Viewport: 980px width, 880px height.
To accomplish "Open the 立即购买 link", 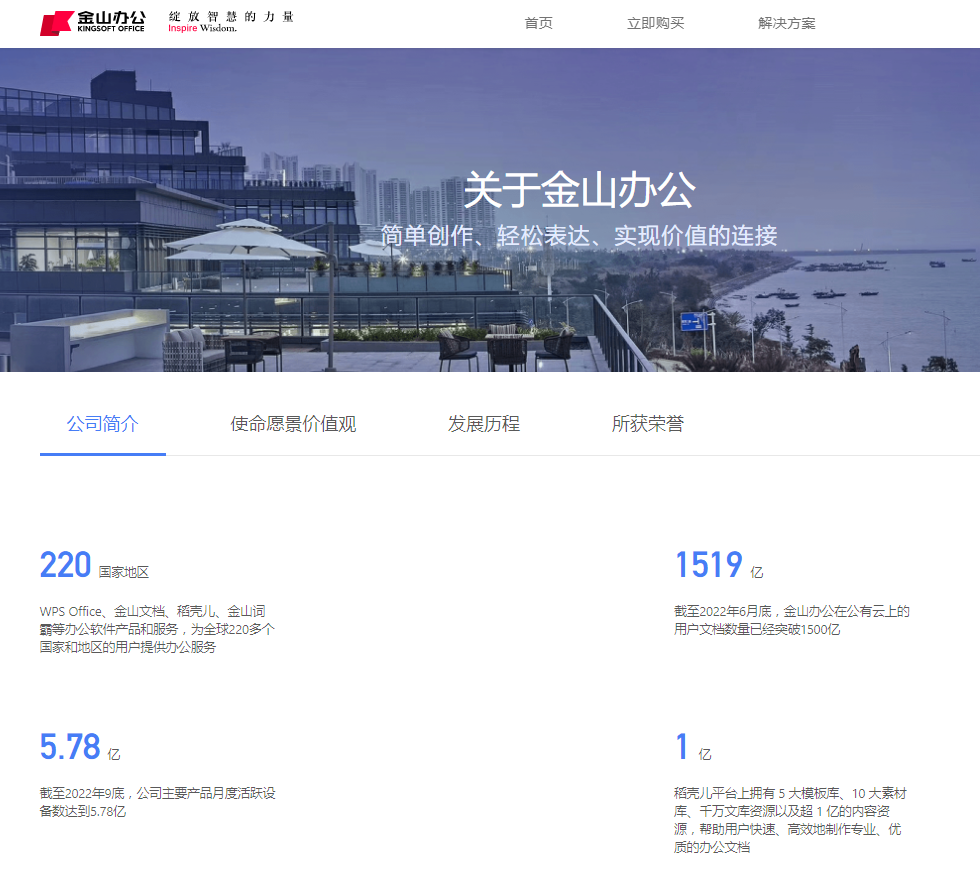I will click(655, 23).
